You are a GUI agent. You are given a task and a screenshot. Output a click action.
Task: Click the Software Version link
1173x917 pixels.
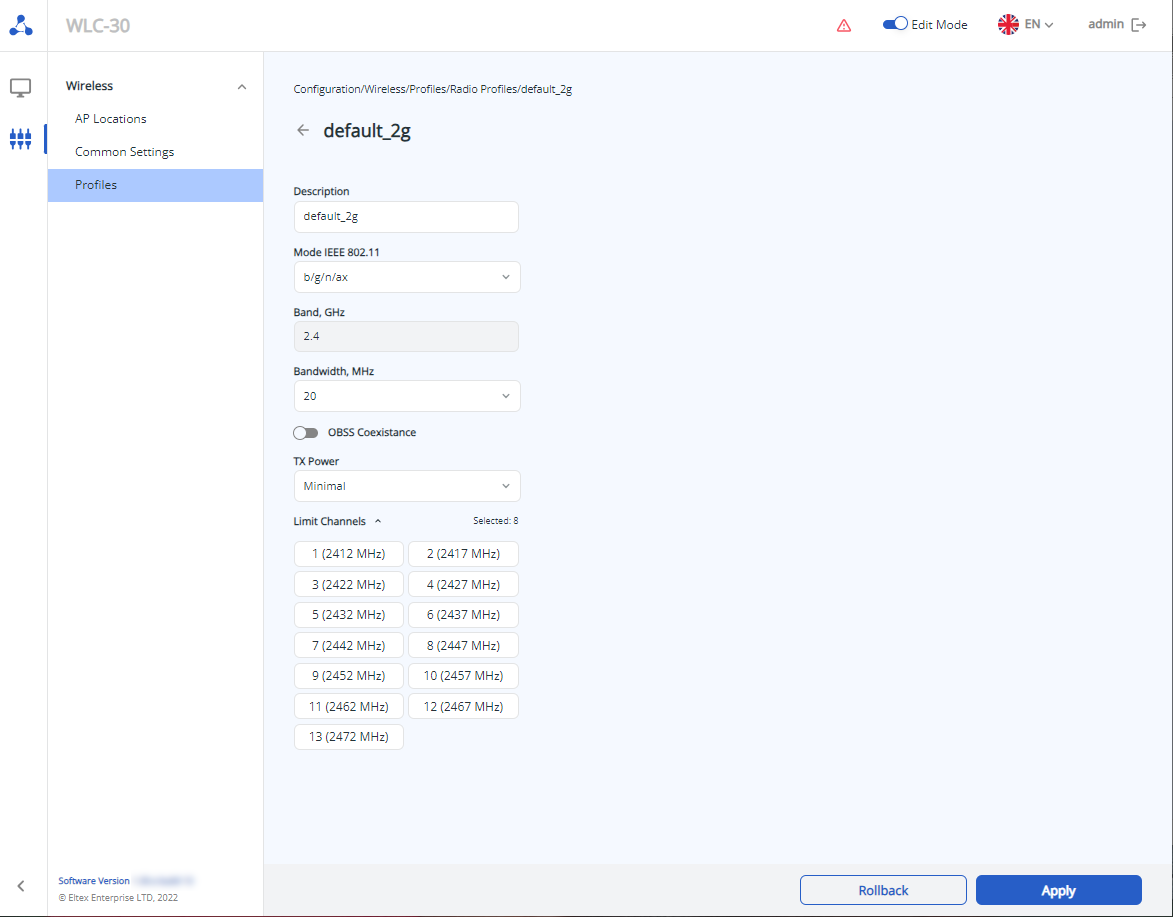click(94, 881)
